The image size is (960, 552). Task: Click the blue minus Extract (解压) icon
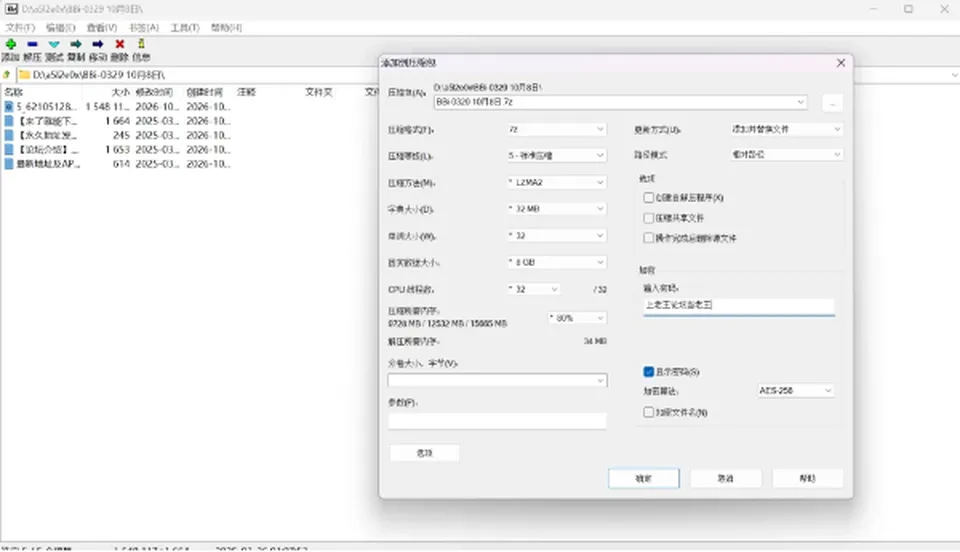coord(32,44)
